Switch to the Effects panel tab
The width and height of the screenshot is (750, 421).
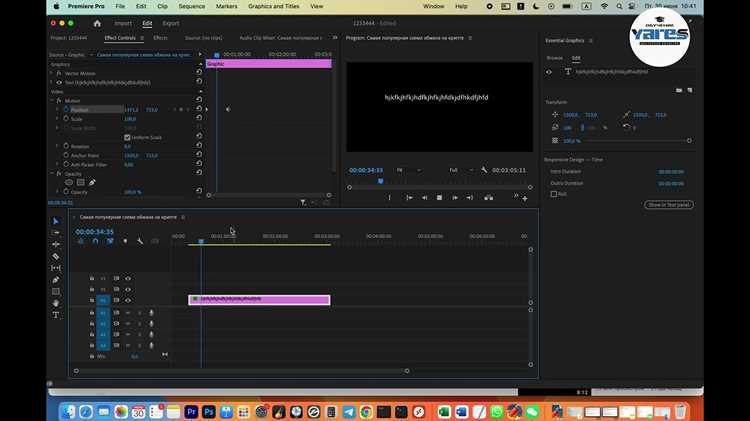pos(160,38)
